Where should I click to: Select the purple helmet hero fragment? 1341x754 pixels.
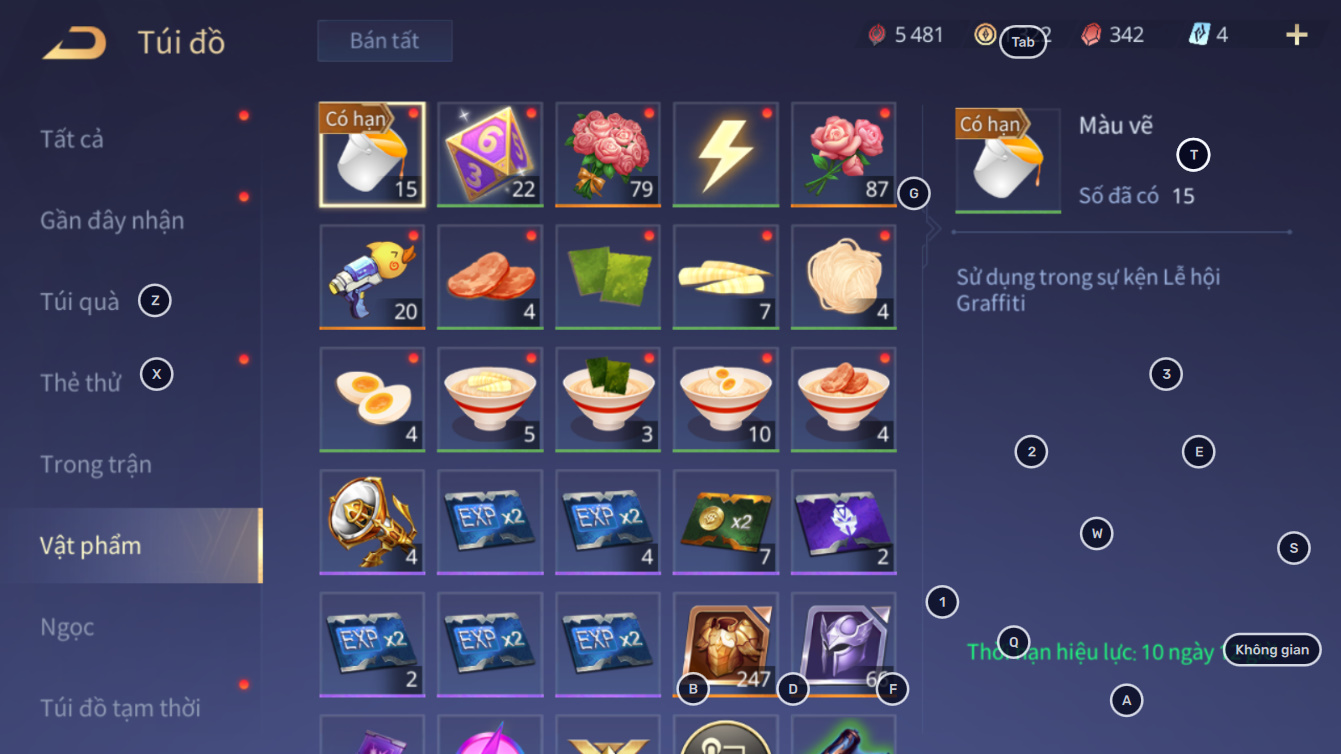click(x=844, y=645)
